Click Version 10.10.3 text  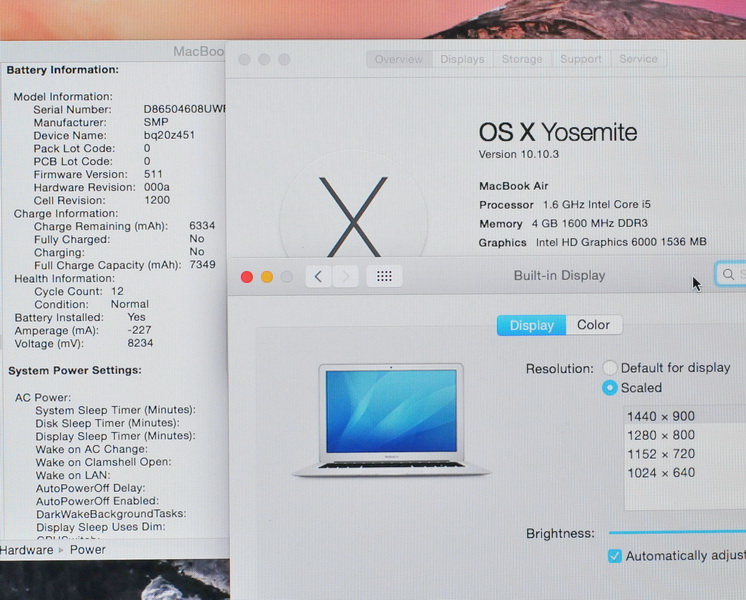tap(519, 154)
